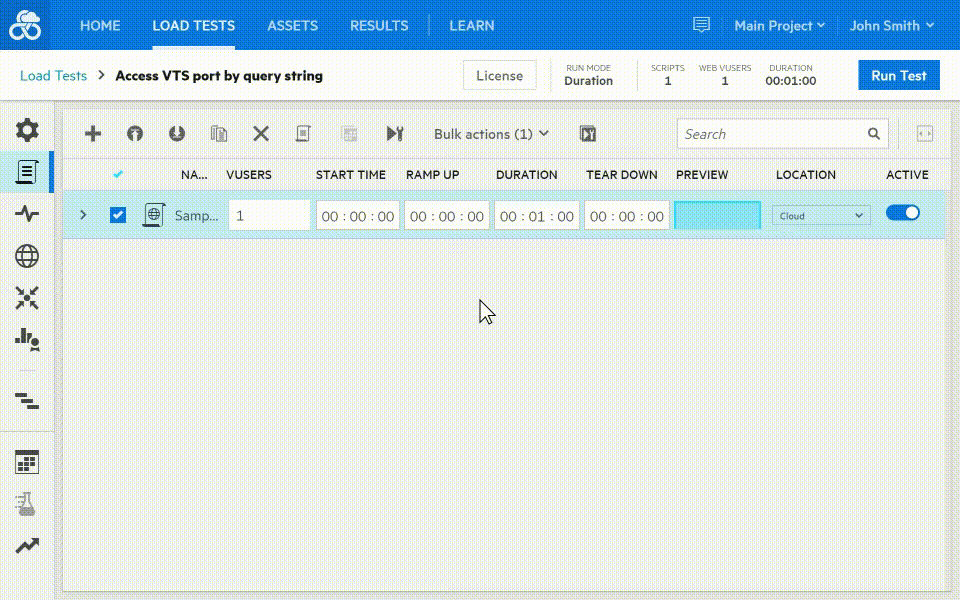Expand the Sample script row chevron
Viewport: 960px width, 600px height.
[x=83, y=214]
